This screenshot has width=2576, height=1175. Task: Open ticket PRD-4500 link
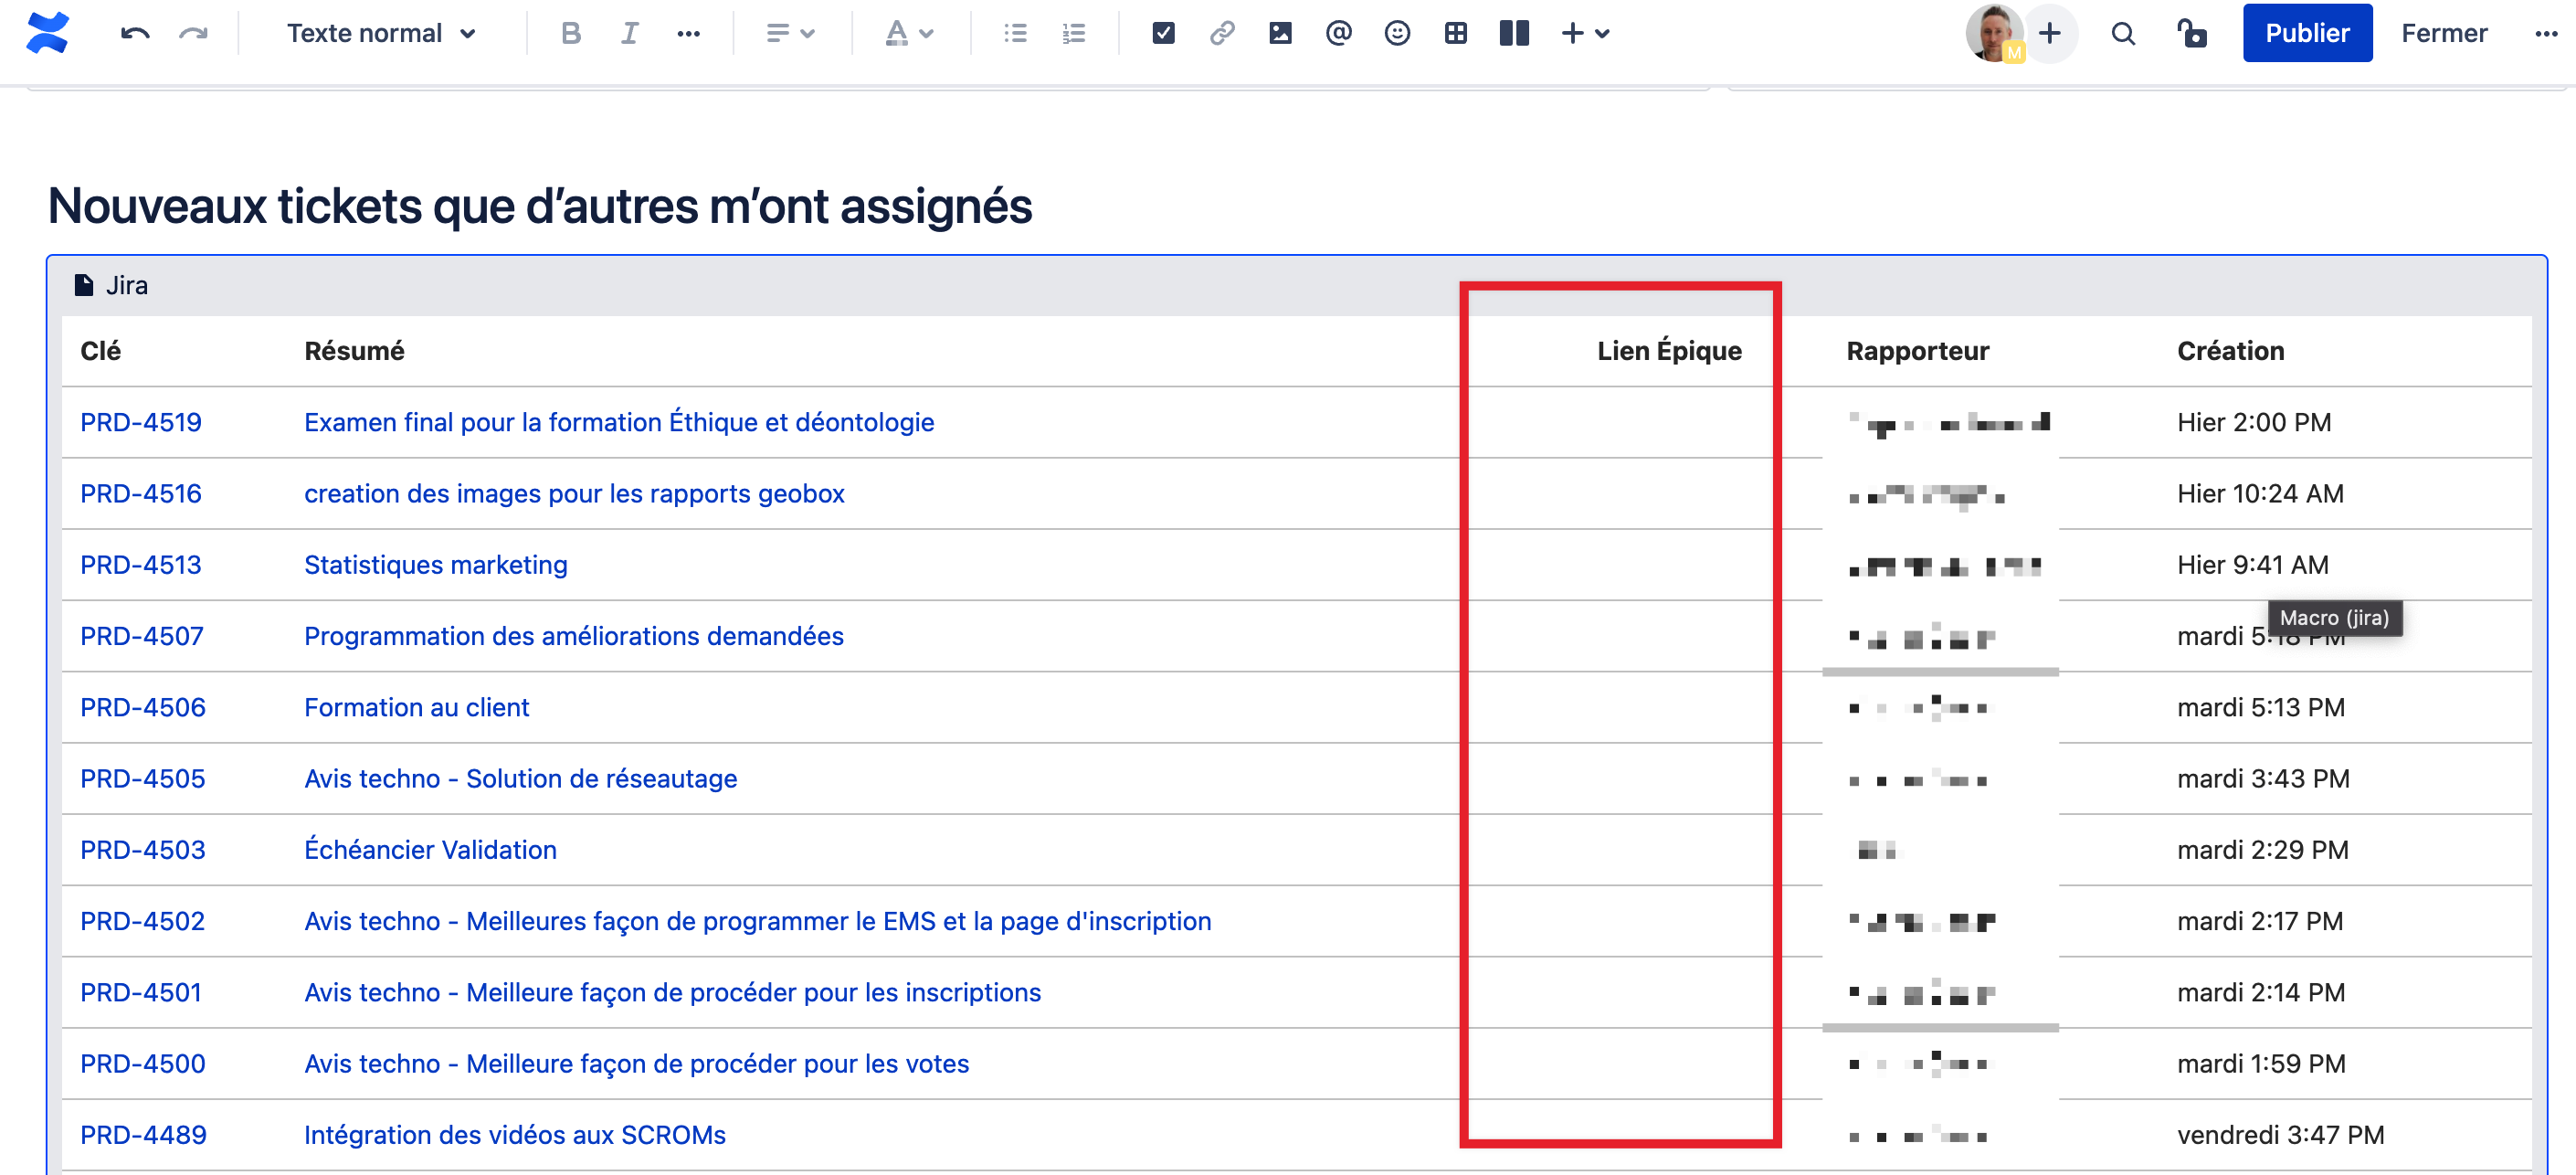[x=142, y=1063]
